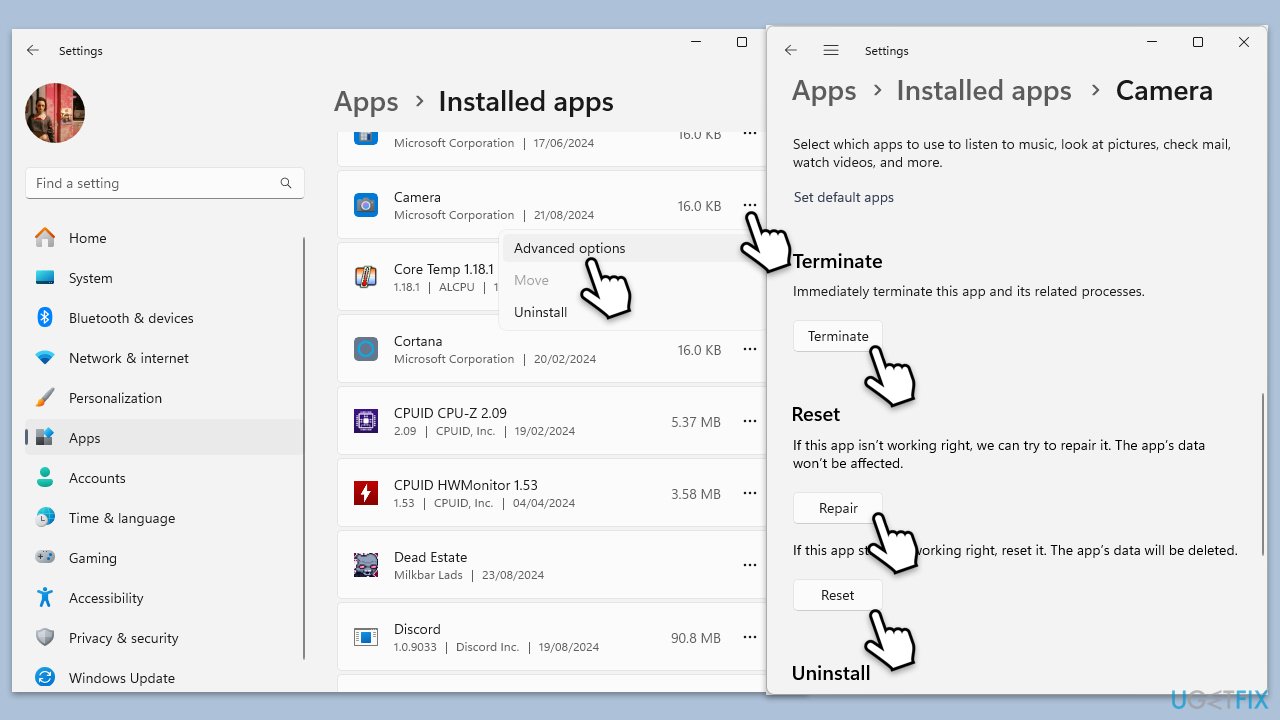Image resolution: width=1280 pixels, height=720 pixels.
Task: Click the Accessibility figure icon
Action: tap(45, 598)
